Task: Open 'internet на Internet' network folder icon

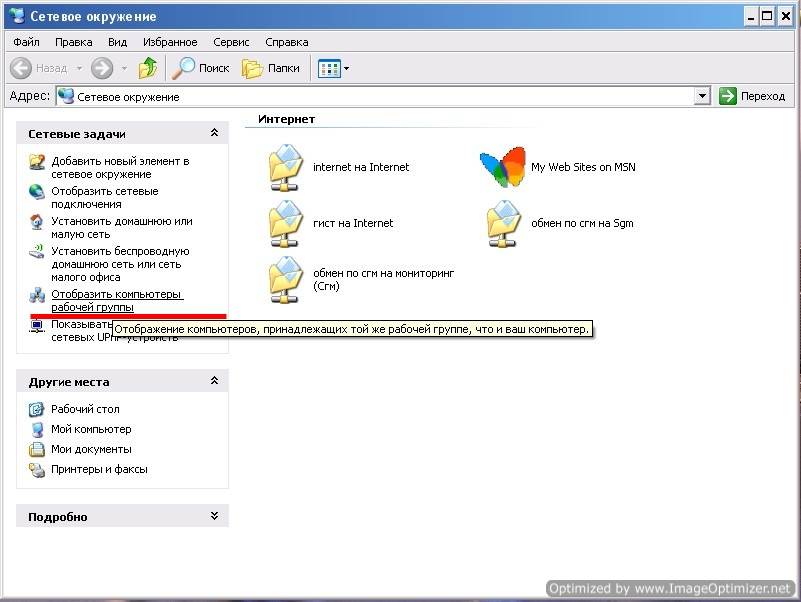Action: point(285,167)
